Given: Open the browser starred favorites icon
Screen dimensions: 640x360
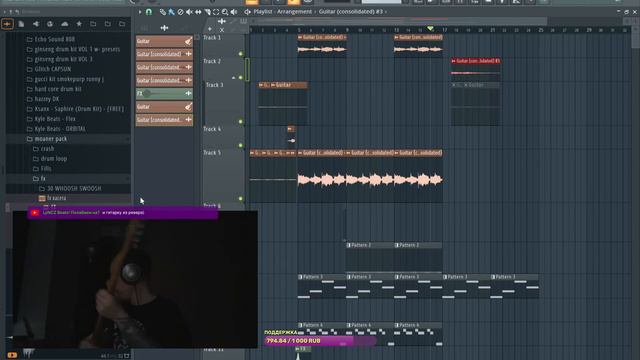Looking at the screenshot, I should pos(79,24).
